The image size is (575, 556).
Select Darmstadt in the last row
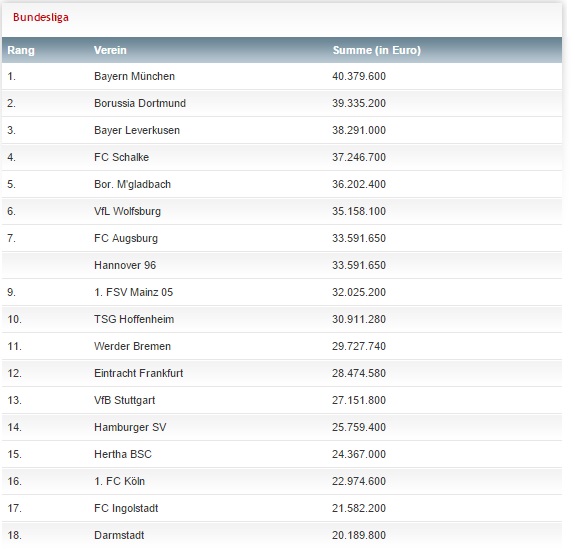(119, 535)
